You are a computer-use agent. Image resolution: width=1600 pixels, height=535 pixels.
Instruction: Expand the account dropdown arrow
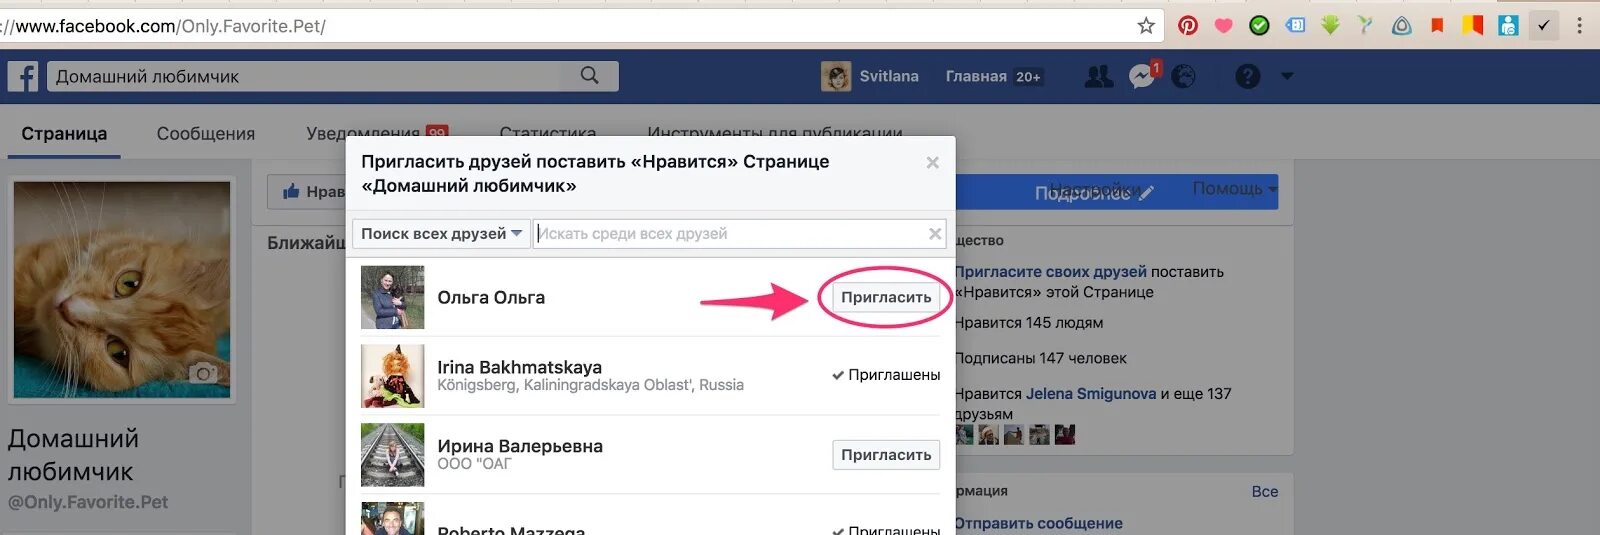tap(1287, 76)
